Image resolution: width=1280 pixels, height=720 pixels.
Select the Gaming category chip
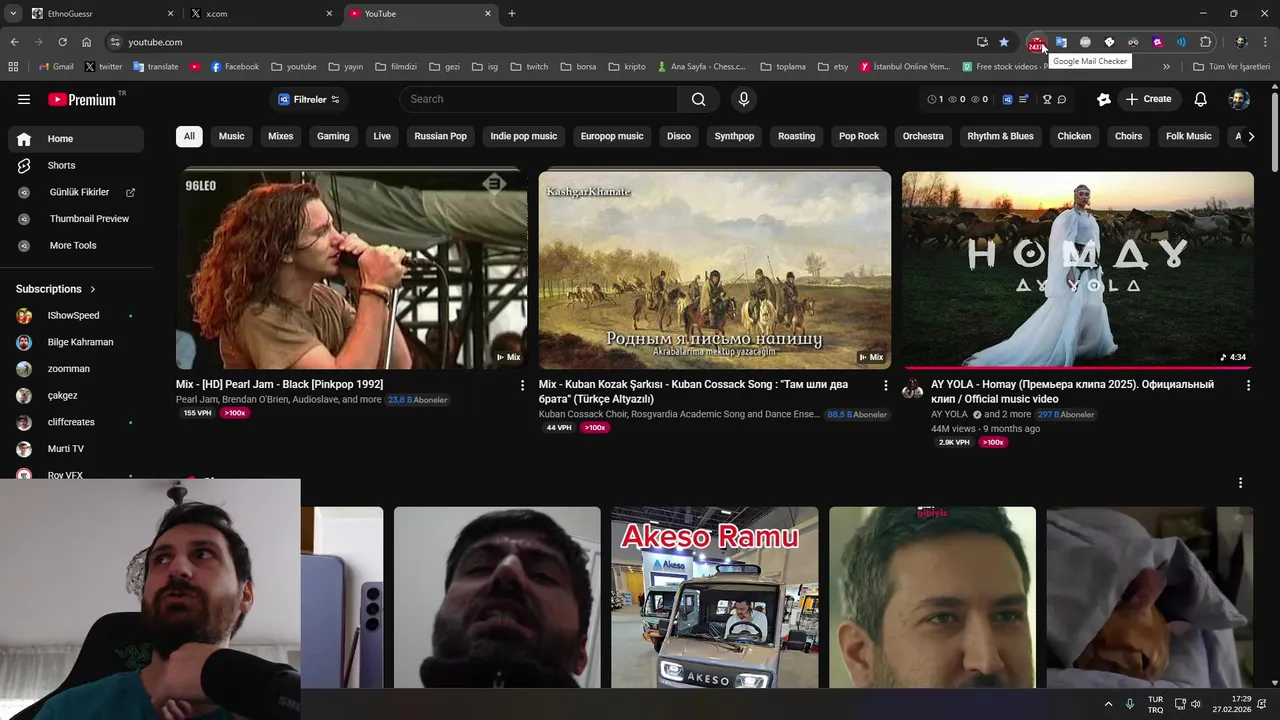[333, 136]
